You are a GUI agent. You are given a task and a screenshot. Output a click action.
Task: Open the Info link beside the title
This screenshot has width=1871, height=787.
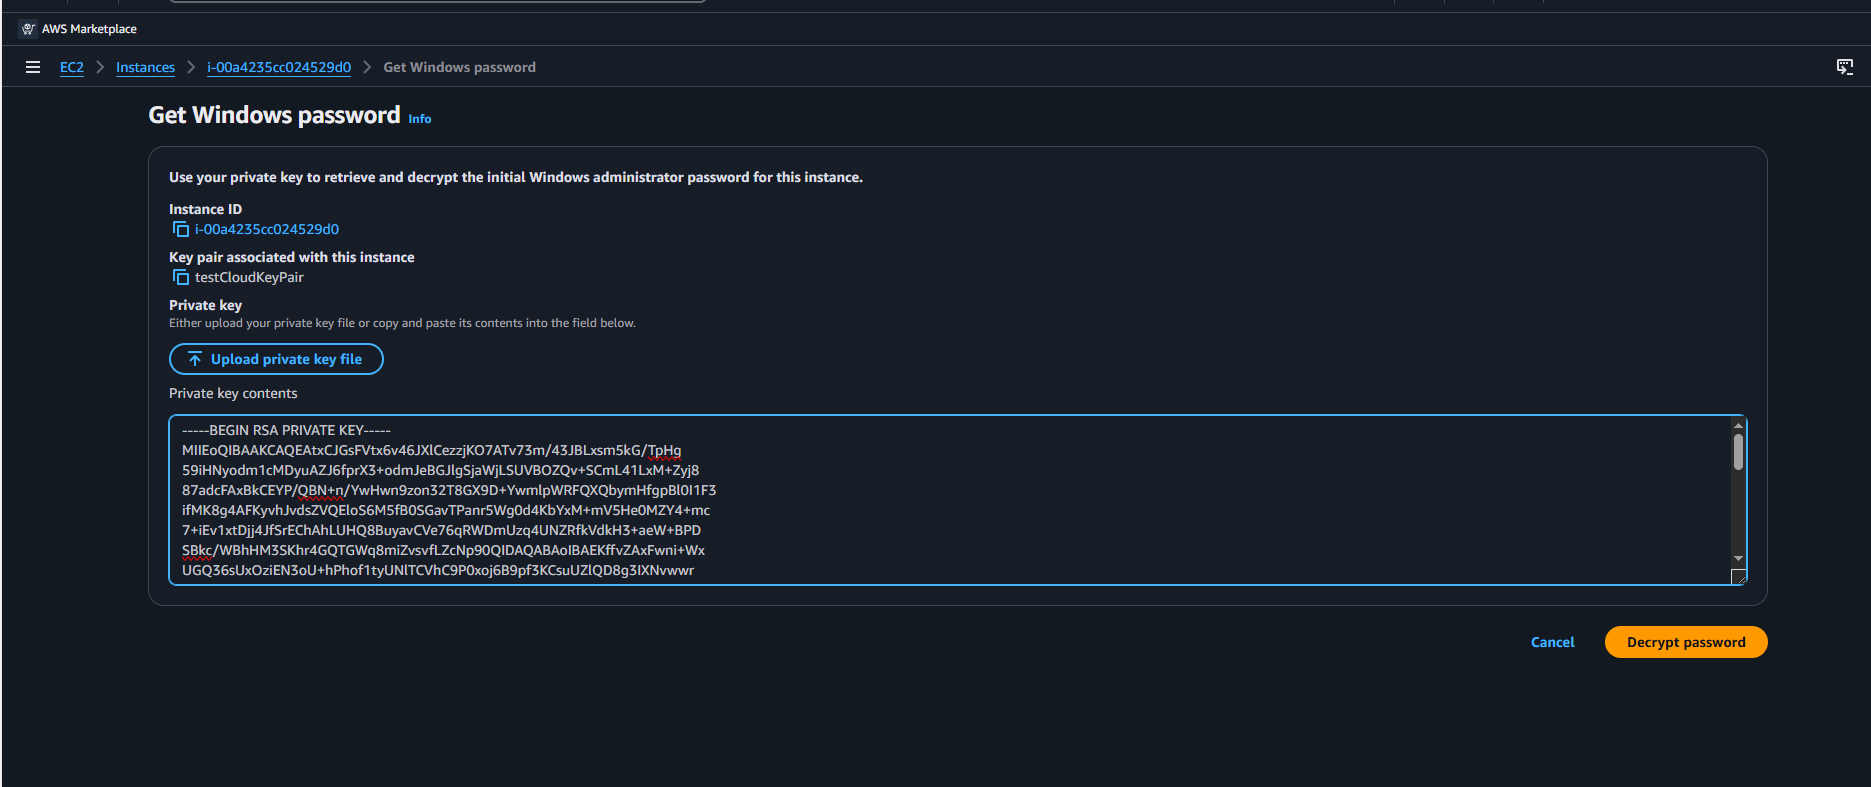pos(420,119)
